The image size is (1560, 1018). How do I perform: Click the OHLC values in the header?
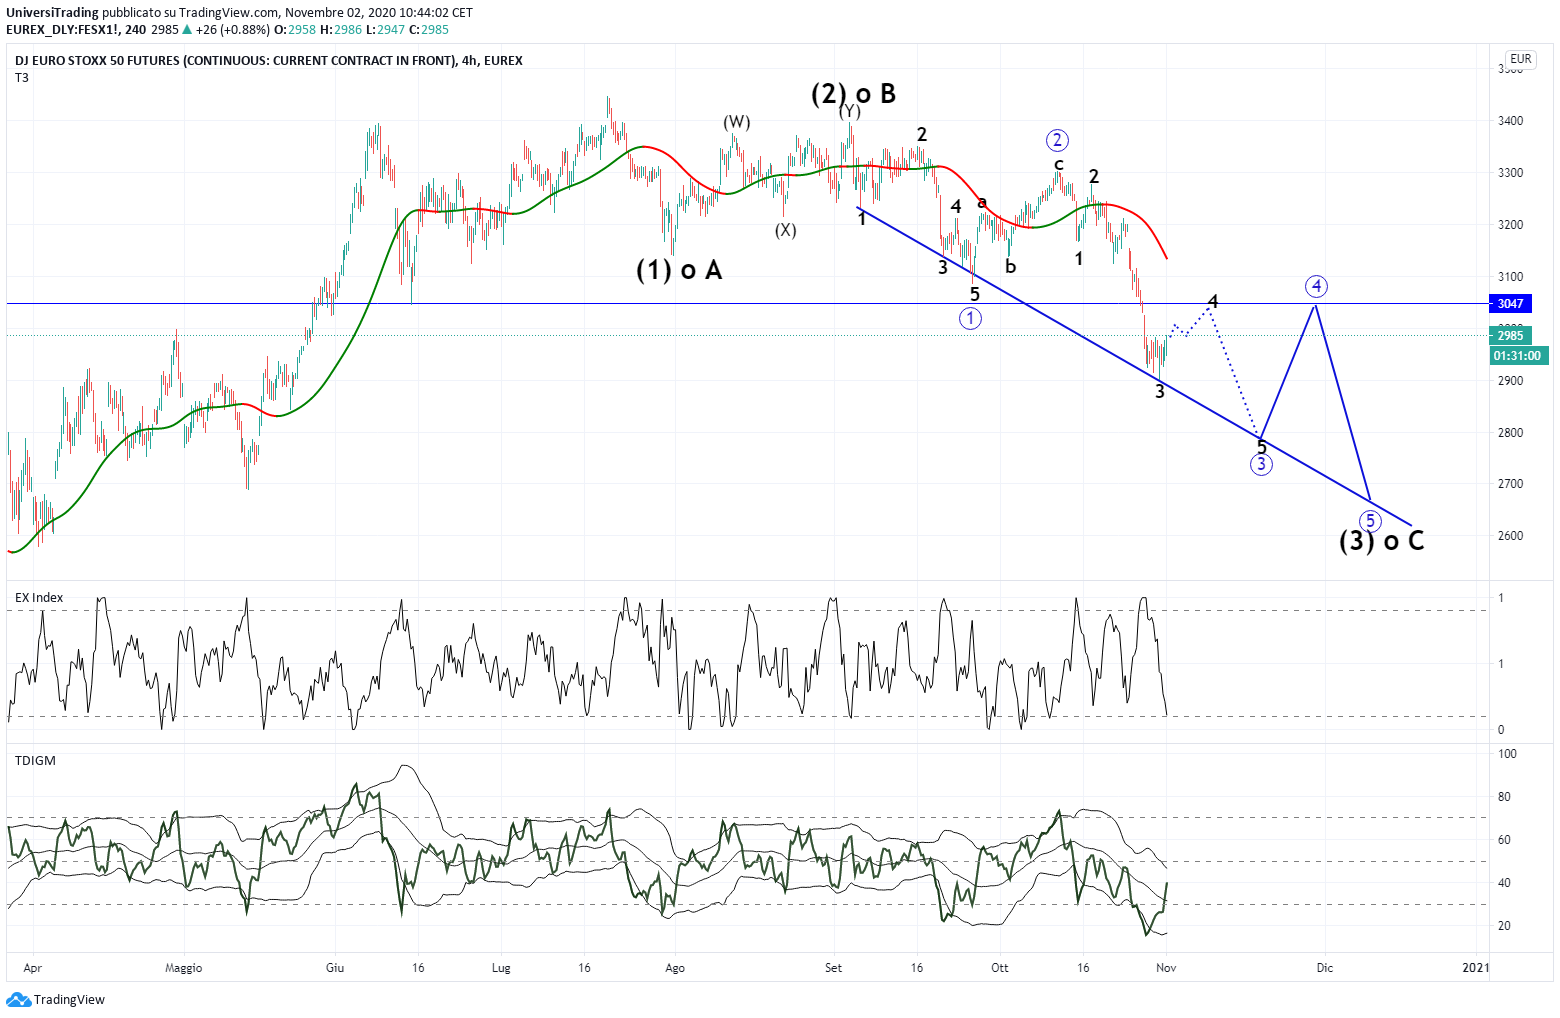[362, 30]
